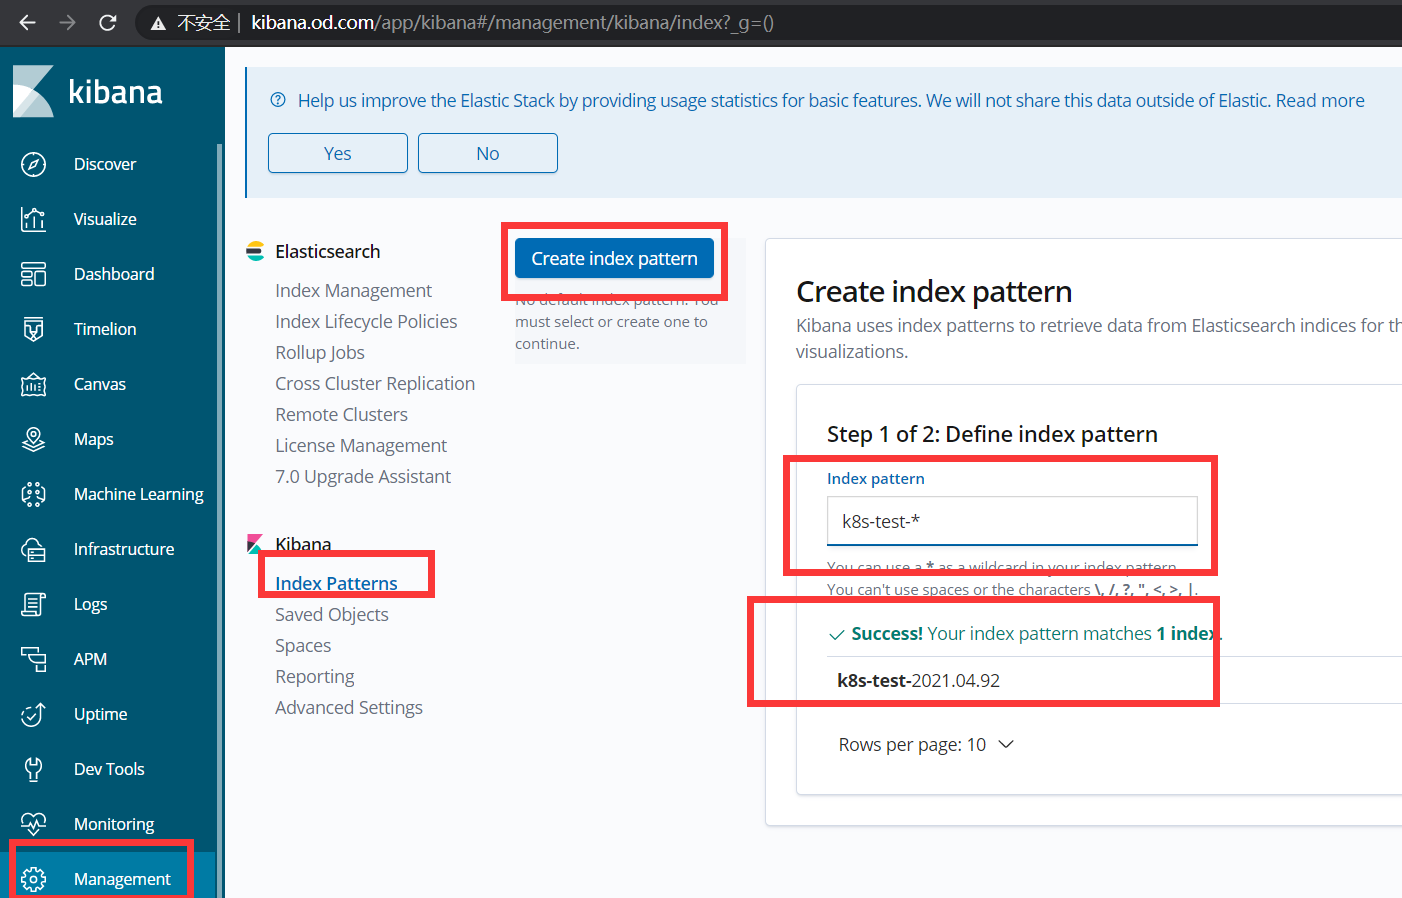Go to Index Patterns under Kibana
Viewport: 1402px width, 898px height.
(336, 583)
